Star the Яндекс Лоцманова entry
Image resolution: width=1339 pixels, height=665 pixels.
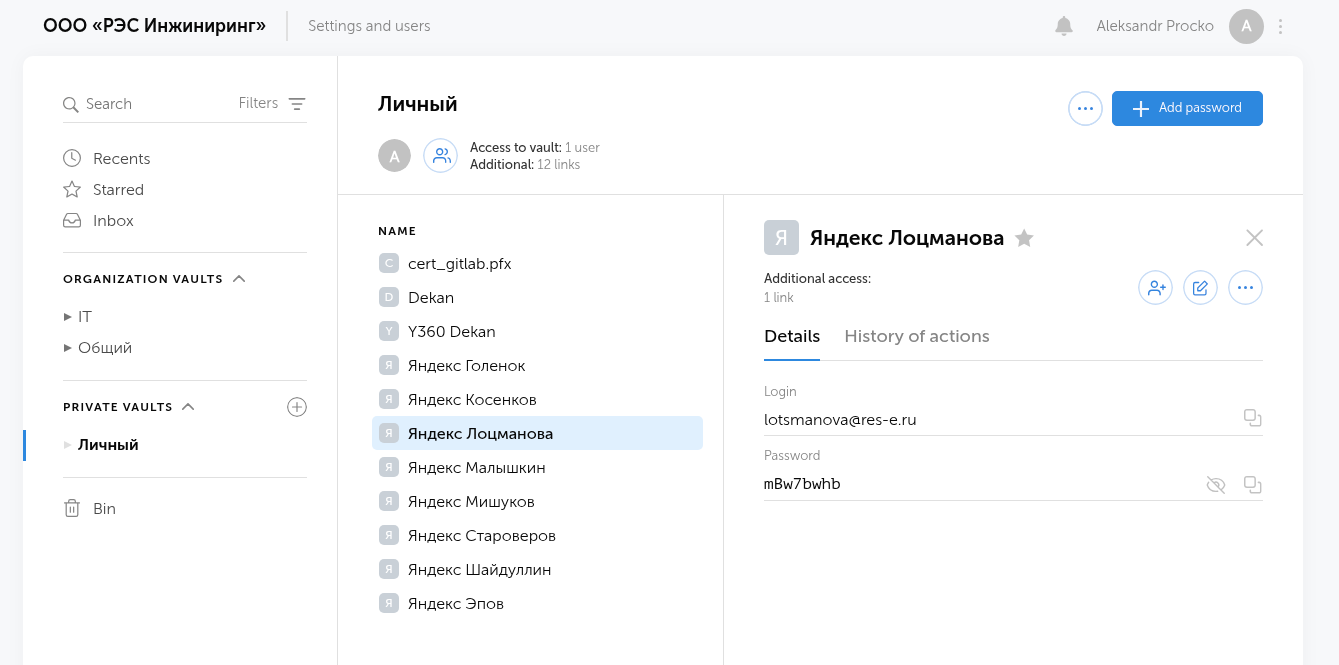pos(1024,238)
